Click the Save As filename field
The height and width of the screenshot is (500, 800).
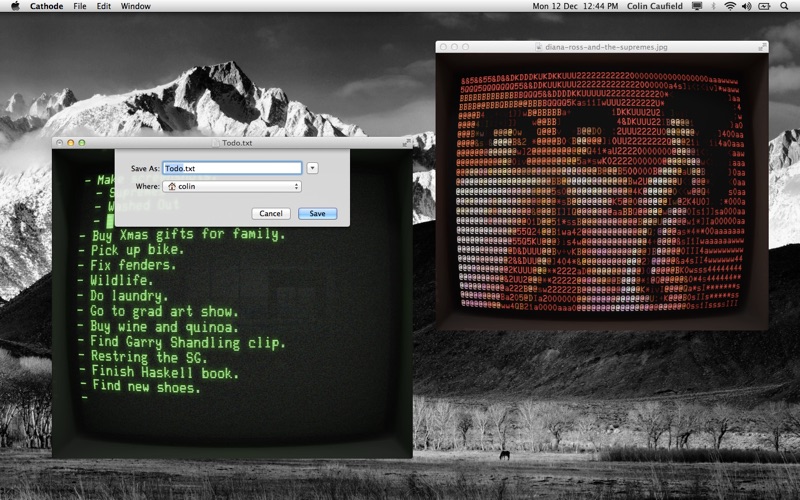[231, 168]
